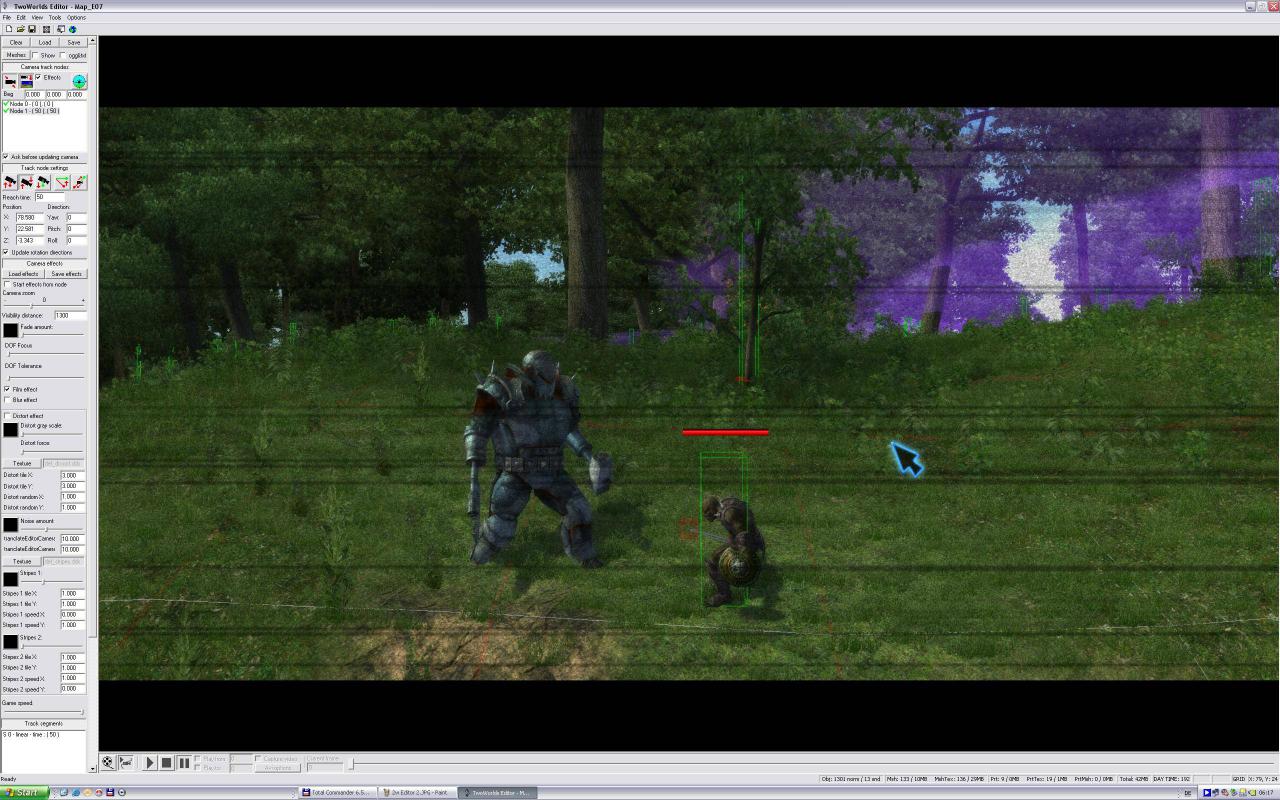The image size is (1280, 800).
Task: Click the Yaw direction input field
Action: pos(76,217)
